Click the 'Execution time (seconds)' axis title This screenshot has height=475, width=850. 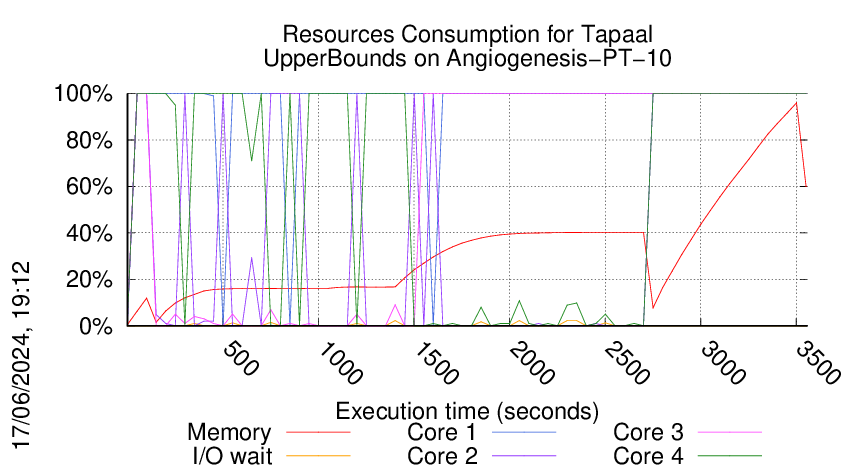pyautogui.click(x=467, y=411)
